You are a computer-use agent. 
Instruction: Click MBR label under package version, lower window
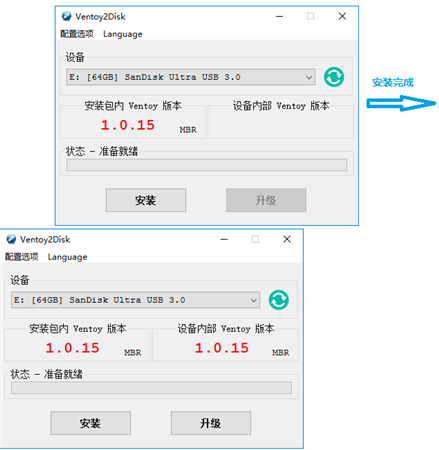tap(133, 353)
